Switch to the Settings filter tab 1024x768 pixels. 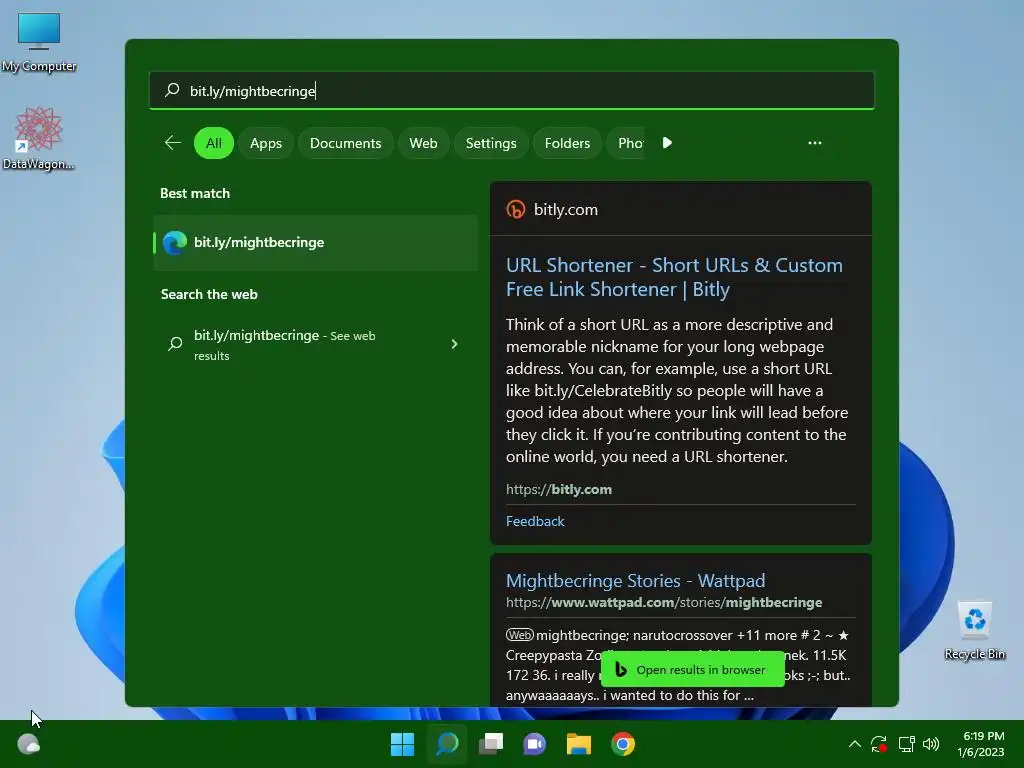[x=491, y=143]
